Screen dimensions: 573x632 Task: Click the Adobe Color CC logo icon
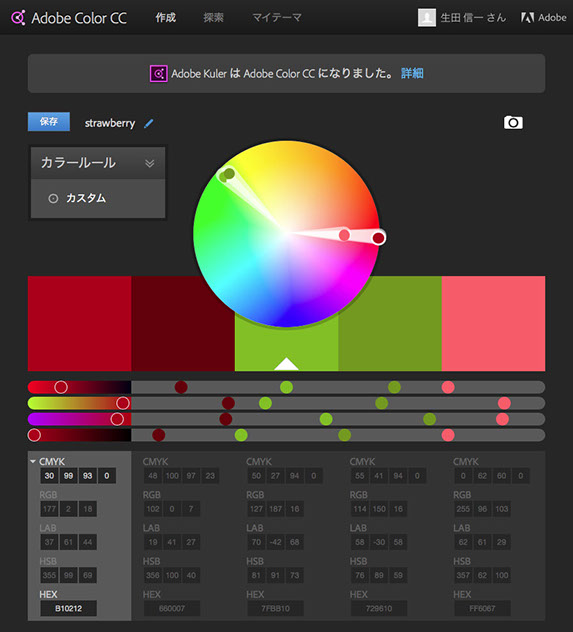coord(18,18)
